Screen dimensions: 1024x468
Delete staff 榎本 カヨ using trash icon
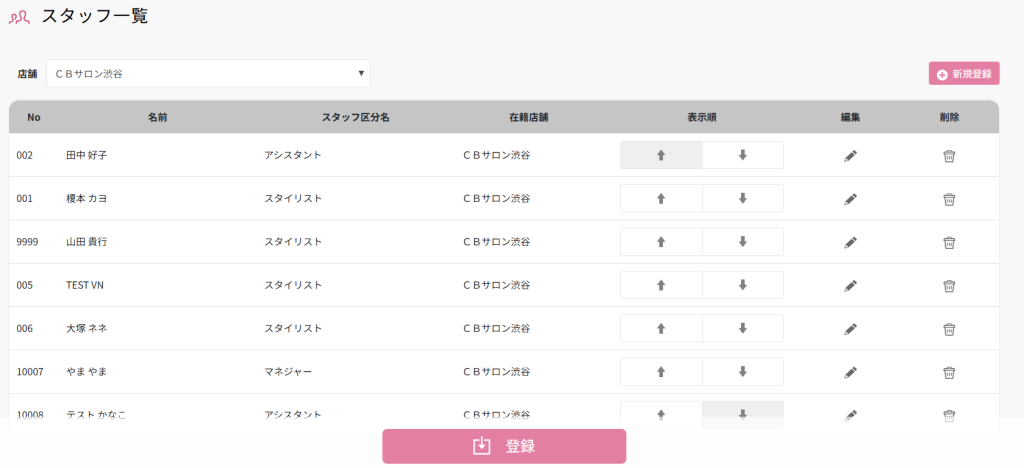tap(949, 199)
